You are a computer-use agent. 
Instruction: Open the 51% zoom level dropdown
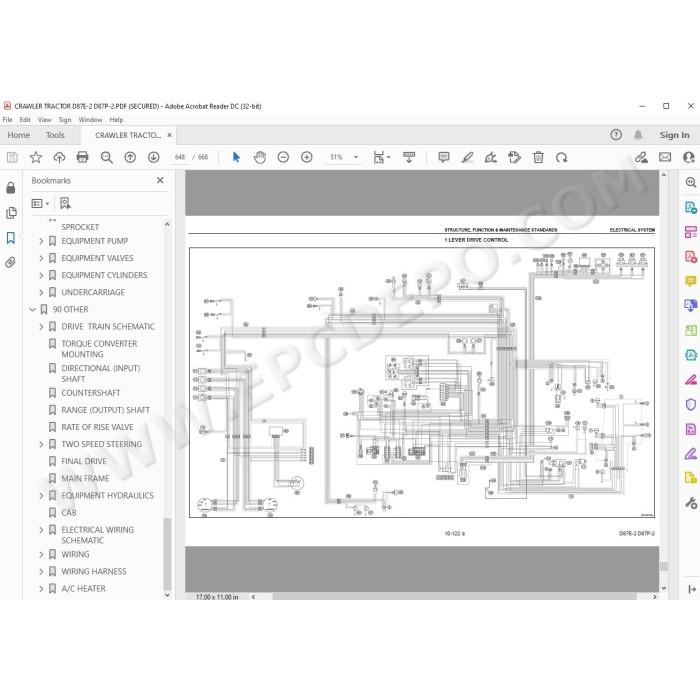point(356,157)
